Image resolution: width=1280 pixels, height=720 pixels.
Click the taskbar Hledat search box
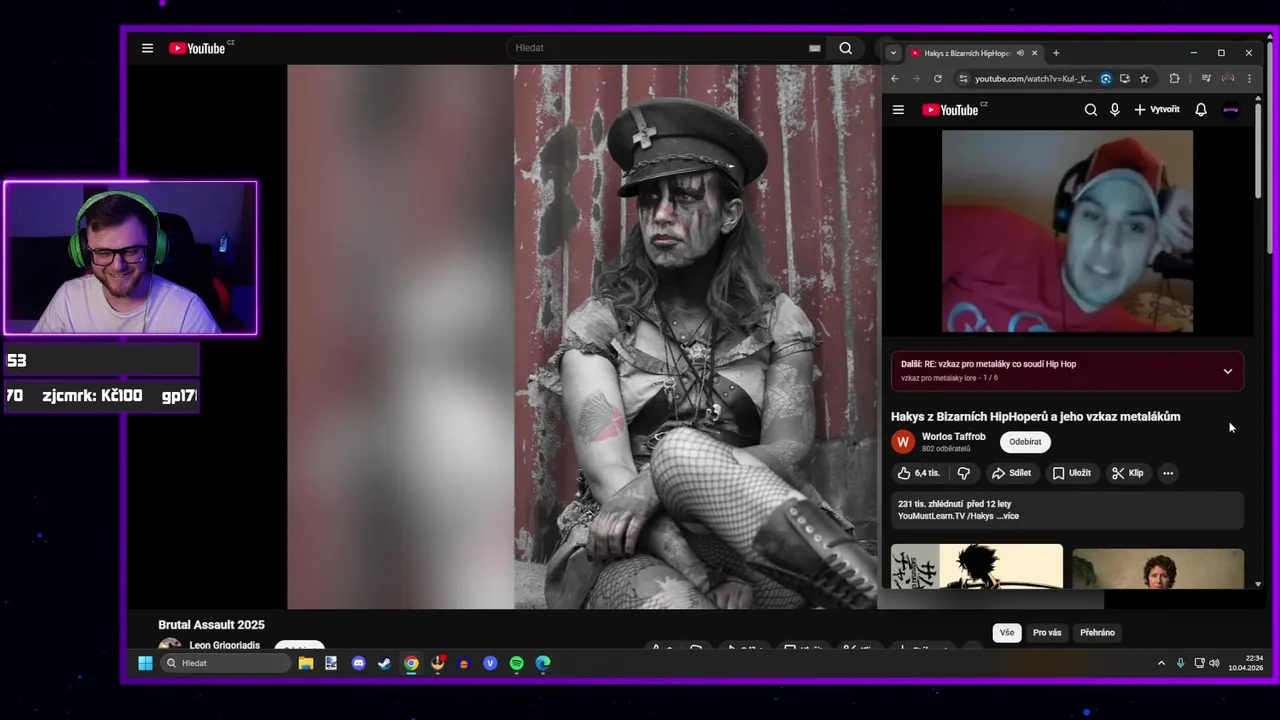[227, 663]
